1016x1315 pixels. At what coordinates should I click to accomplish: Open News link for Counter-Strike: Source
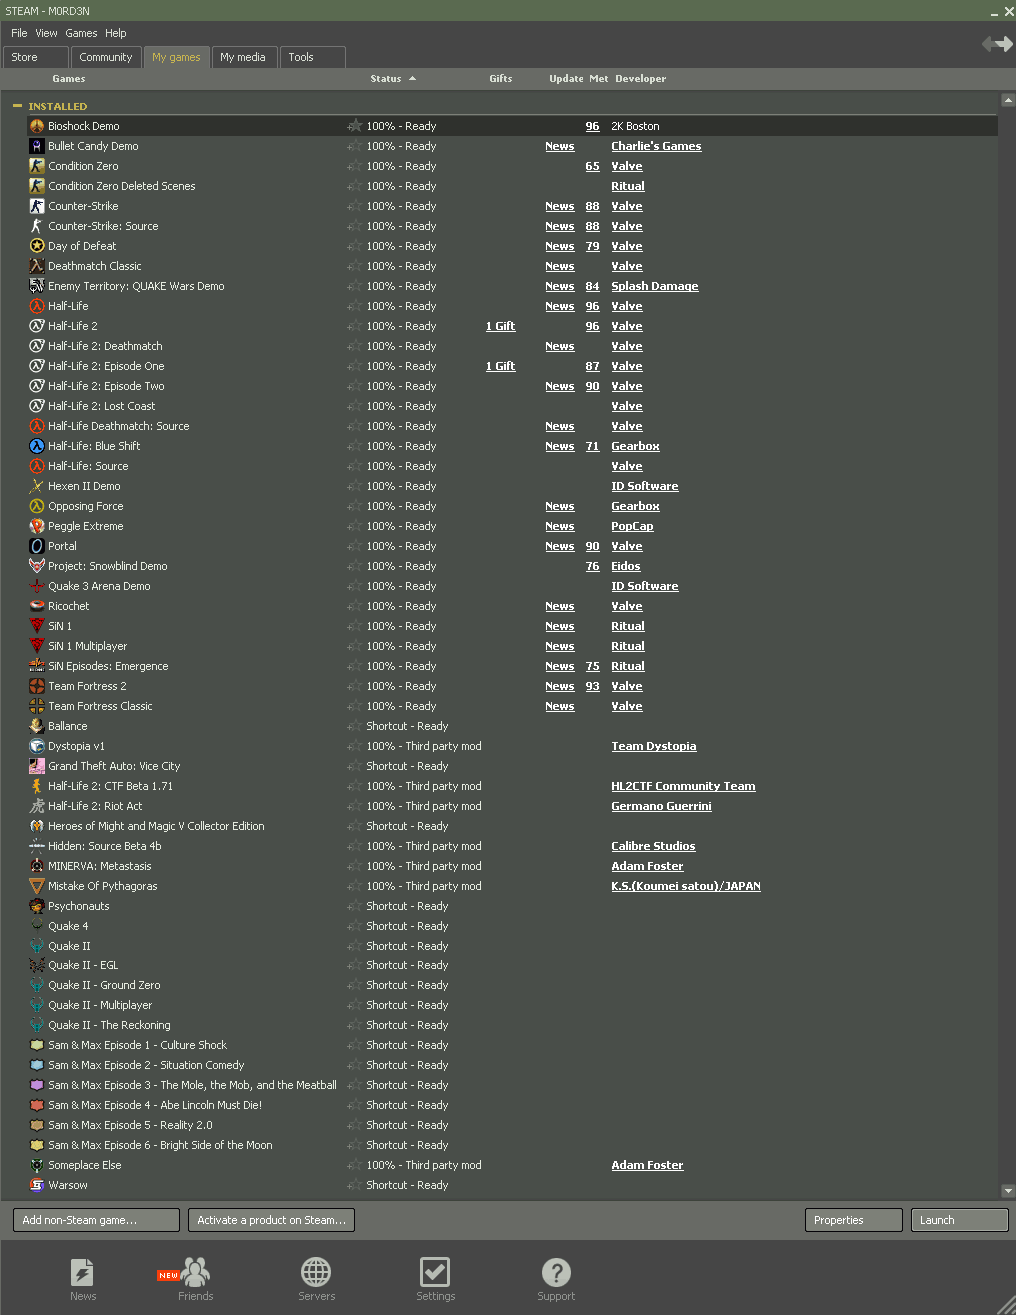(x=559, y=226)
